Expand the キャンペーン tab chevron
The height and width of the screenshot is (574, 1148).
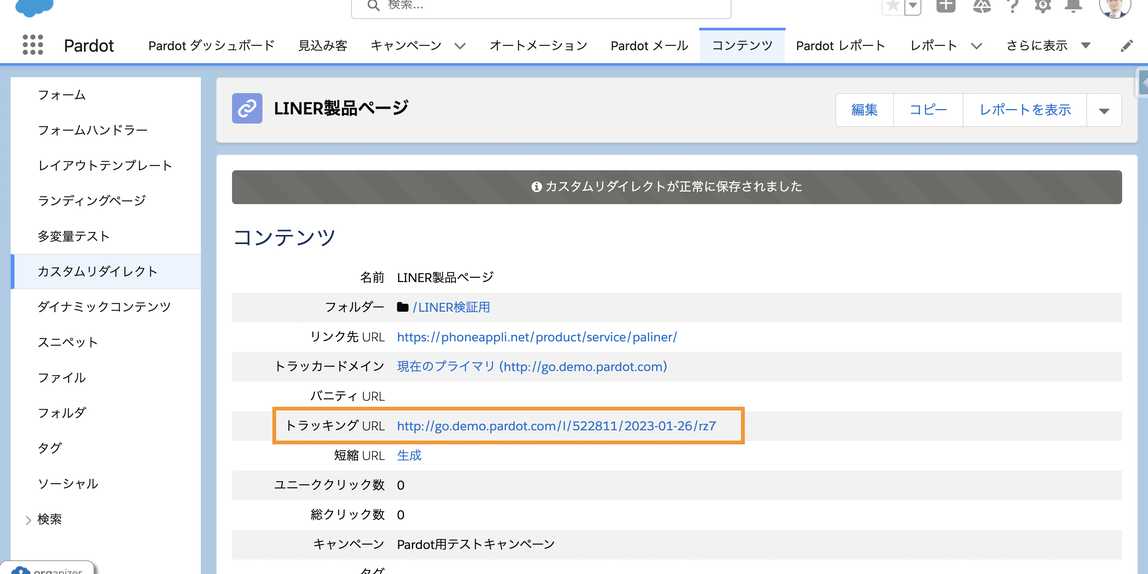point(460,45)
